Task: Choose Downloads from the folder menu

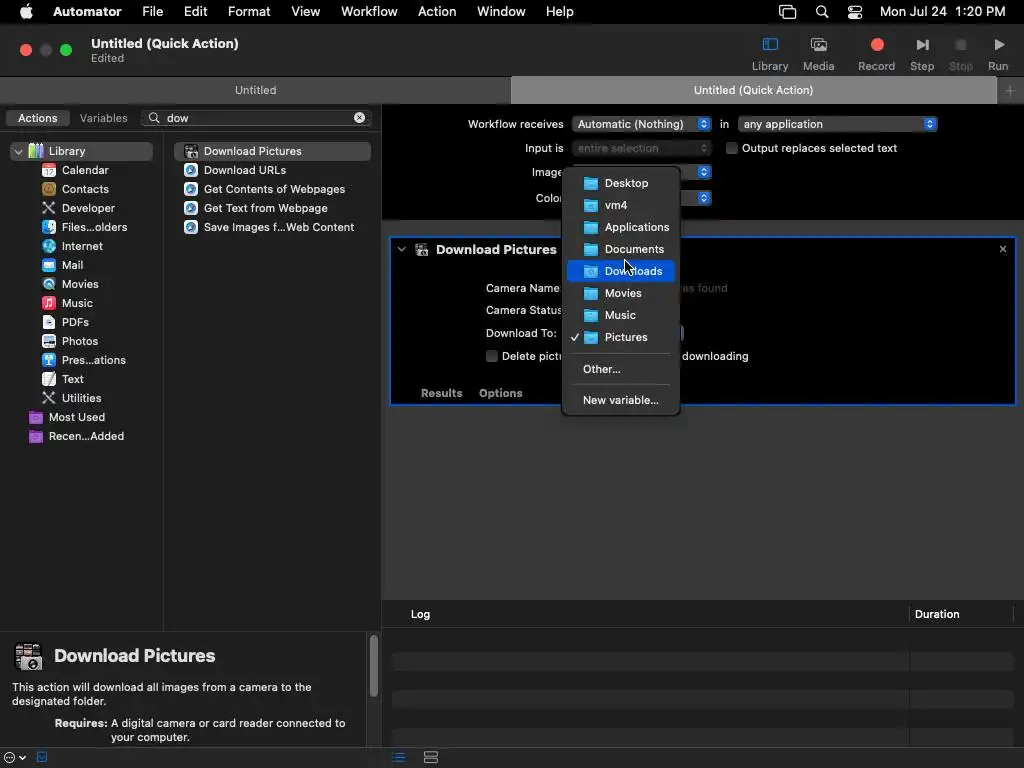Action: pos(620,271)
